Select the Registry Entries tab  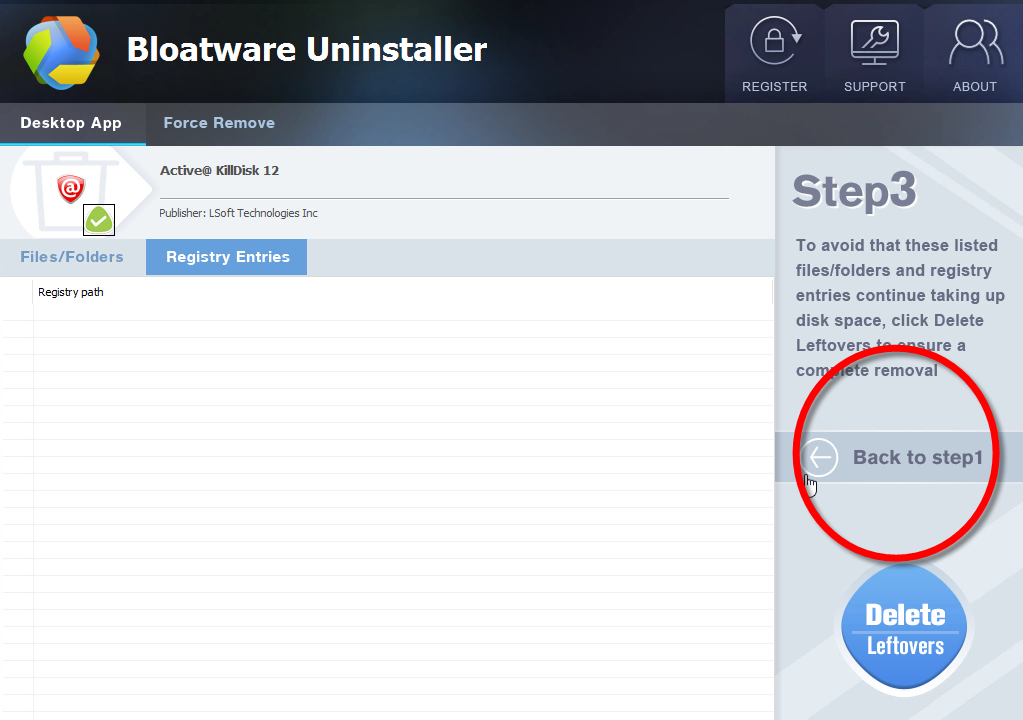tap(227, 257)
